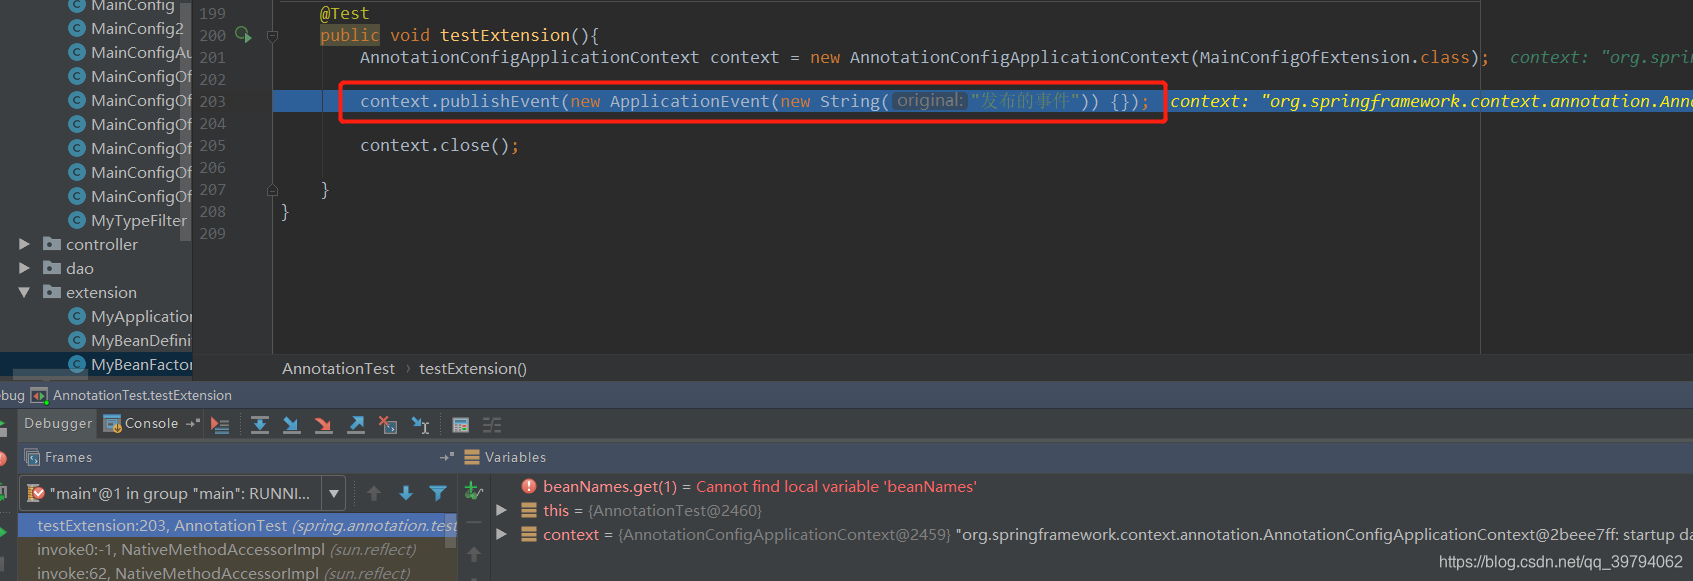Expand the 'this' variable node
This screenshot has width=1693, height=581.
pos(502,510)
